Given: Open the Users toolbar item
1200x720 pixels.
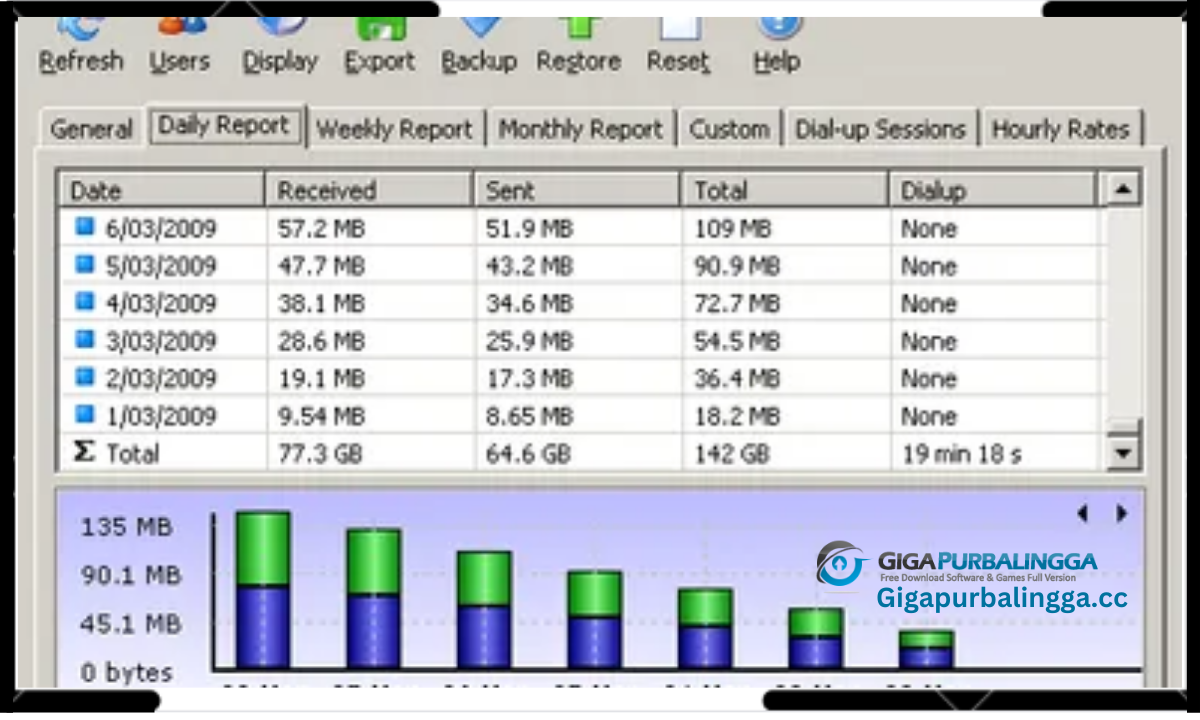Looking at the screenshot, I should point(179,45).
